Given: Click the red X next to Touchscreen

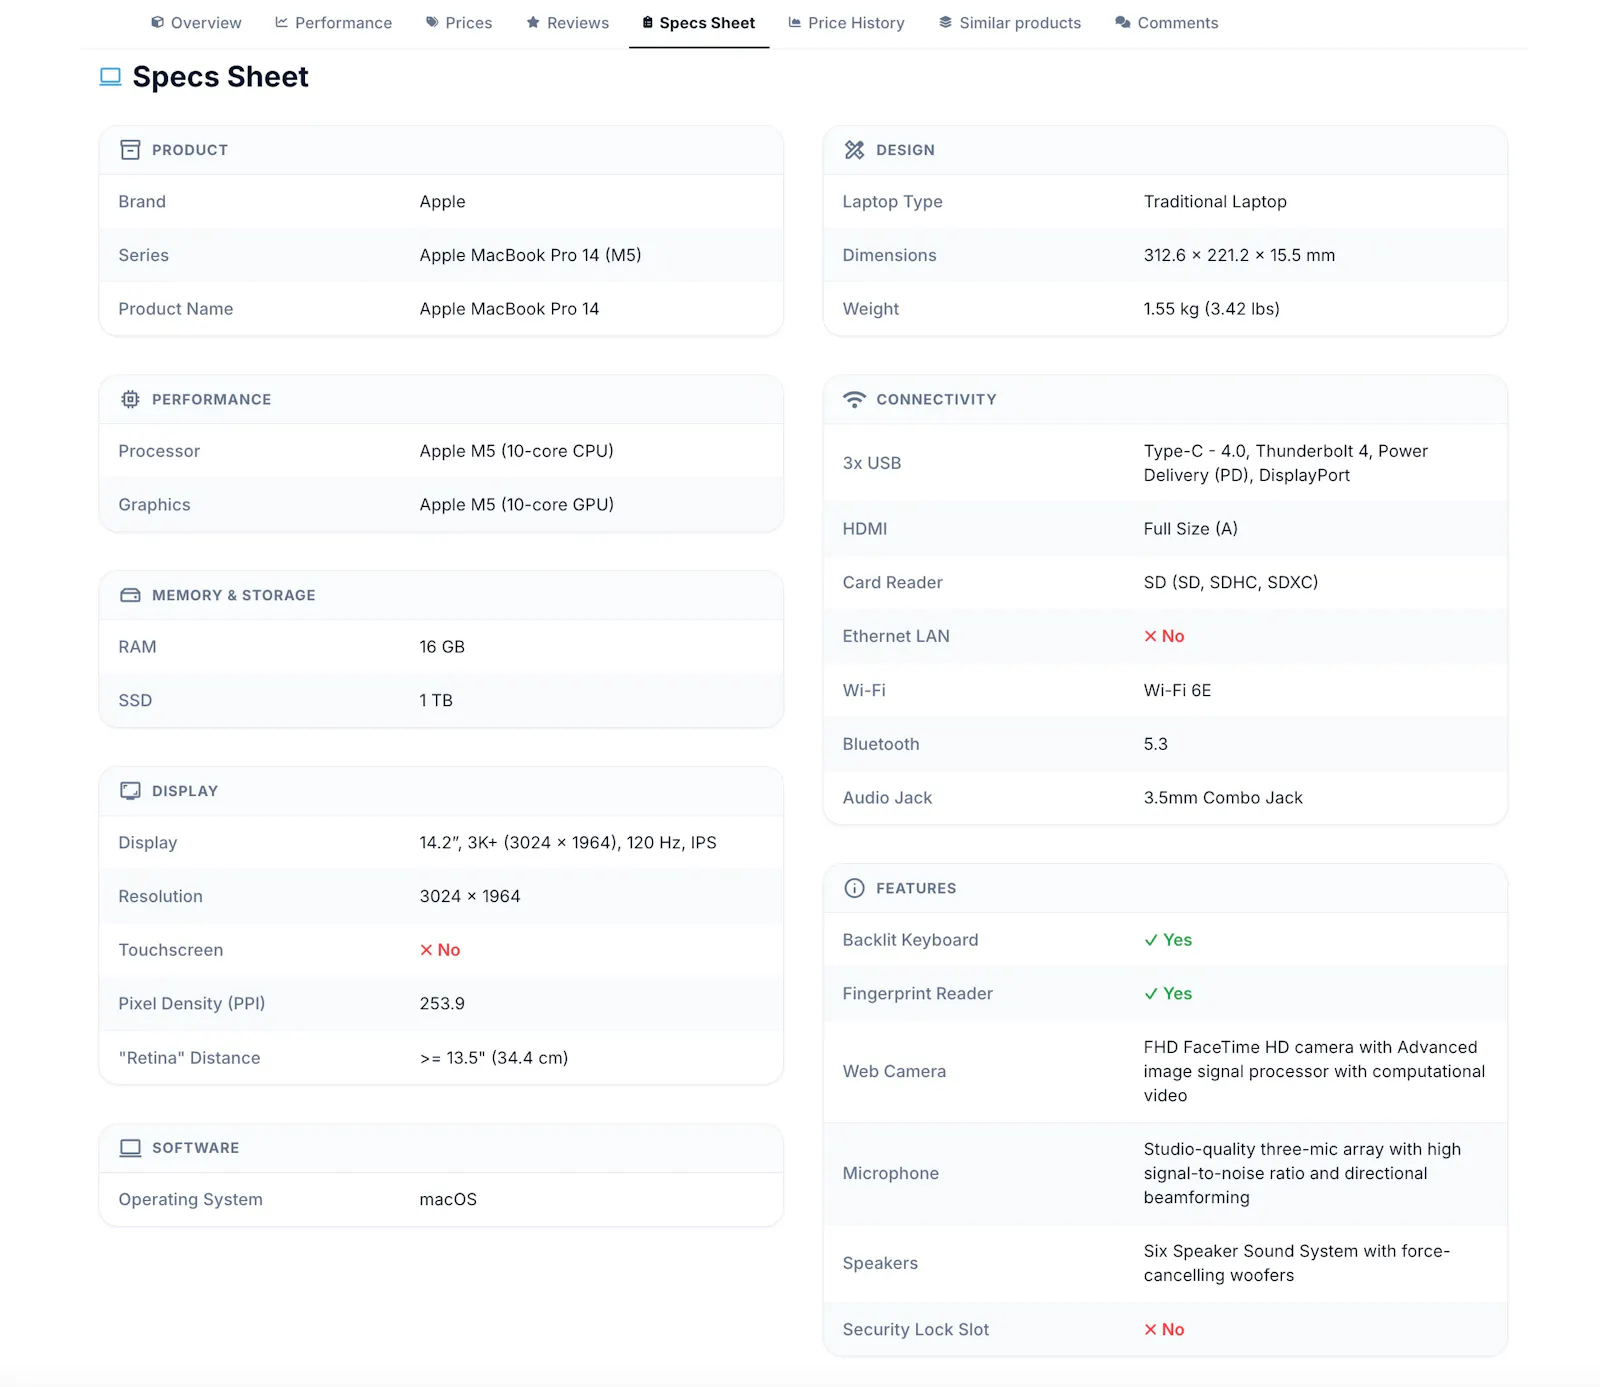Looking at the screenshot, I should 426,950.
